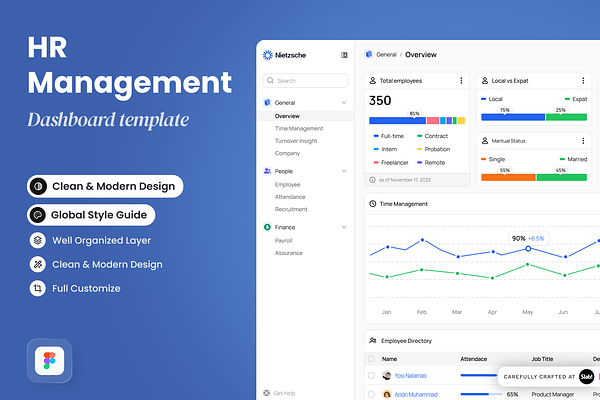Image resolution: width=600 pixels, height=400 pixels.
Task: Click the blue Local bar segment
Action: point(513,117)
